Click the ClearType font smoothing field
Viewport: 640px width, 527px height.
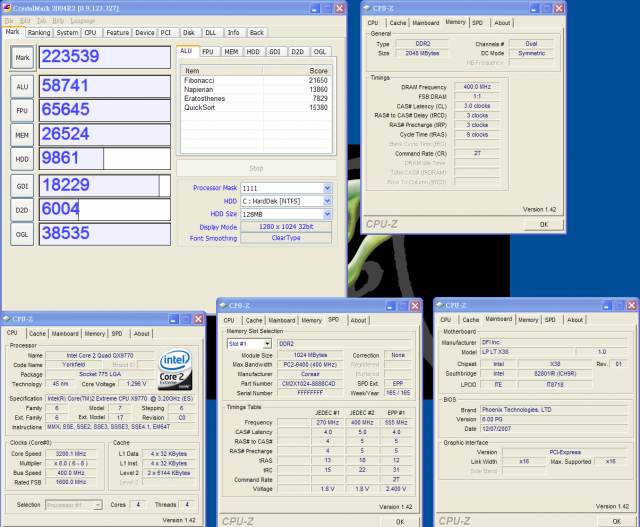(286, 238)
